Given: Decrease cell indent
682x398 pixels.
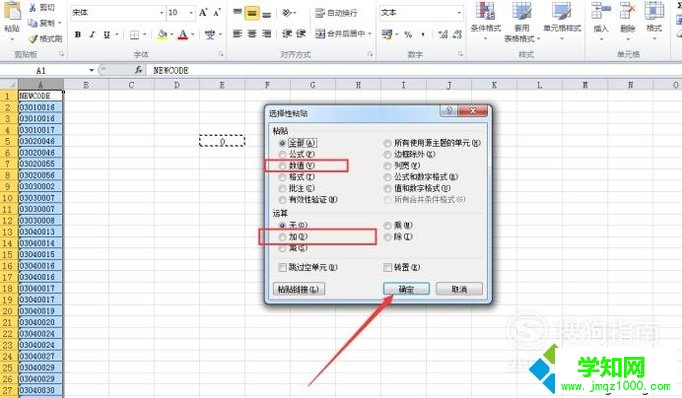Looking at the screenshot, I should pos(287,33).
